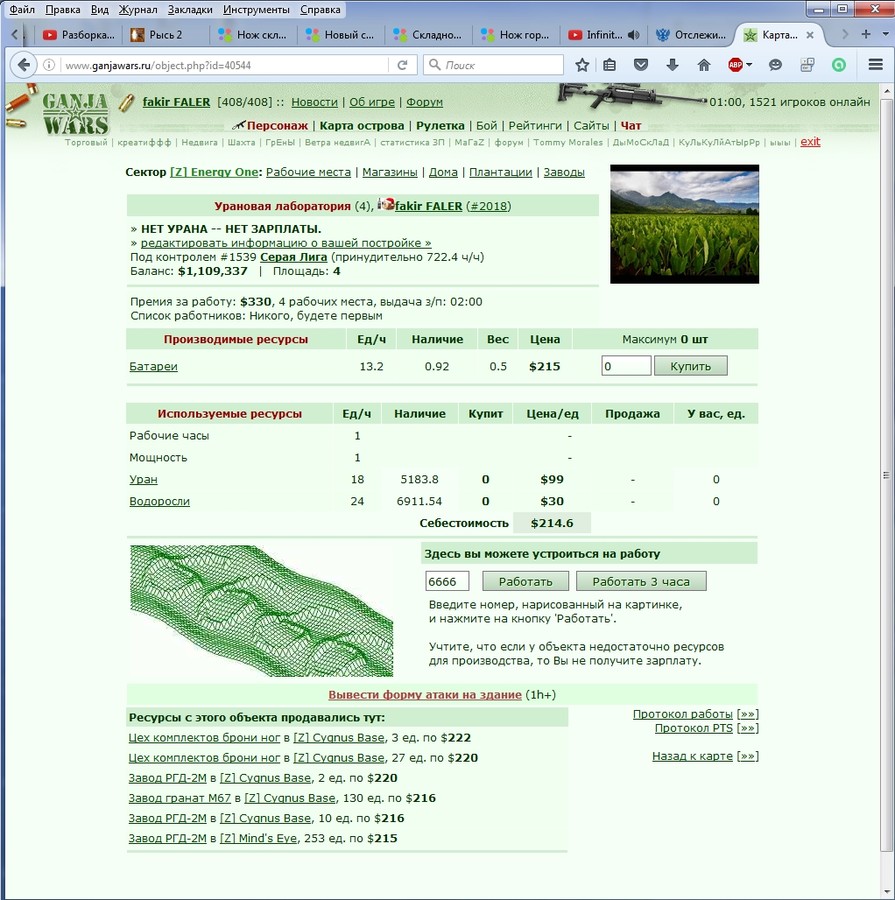Focus the Батареи purchase quantity field
Viewport: 895px width, 900px height.
[x=626, y=366]
